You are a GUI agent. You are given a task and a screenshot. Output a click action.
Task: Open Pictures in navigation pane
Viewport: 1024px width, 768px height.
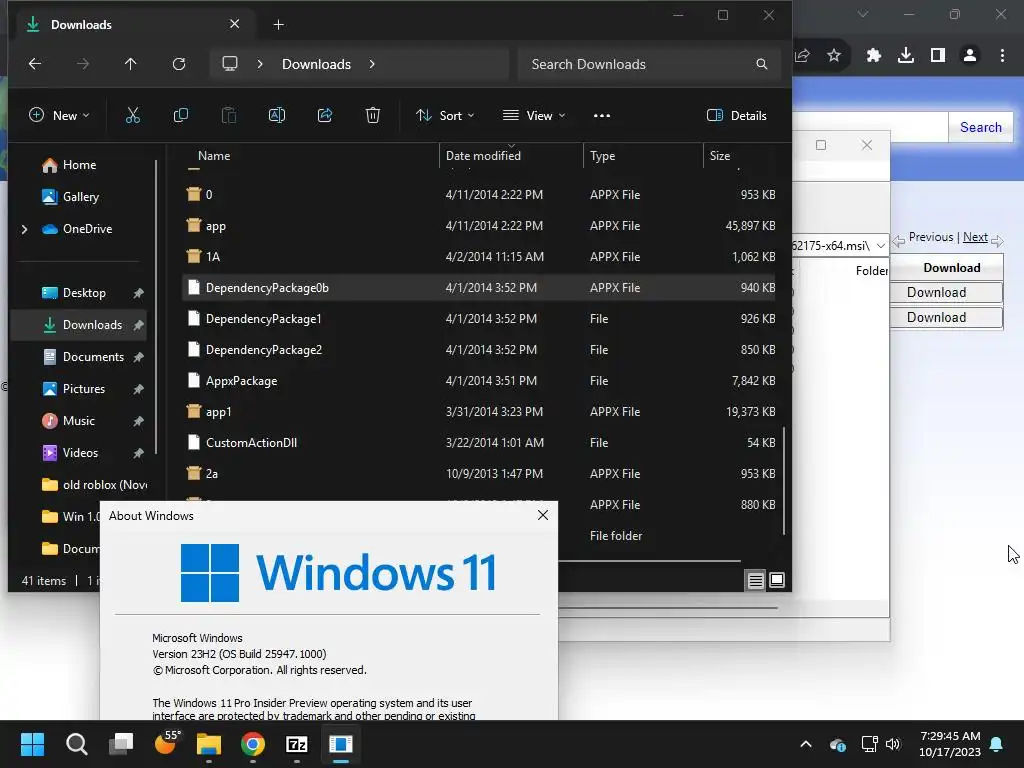coord(84,389)
